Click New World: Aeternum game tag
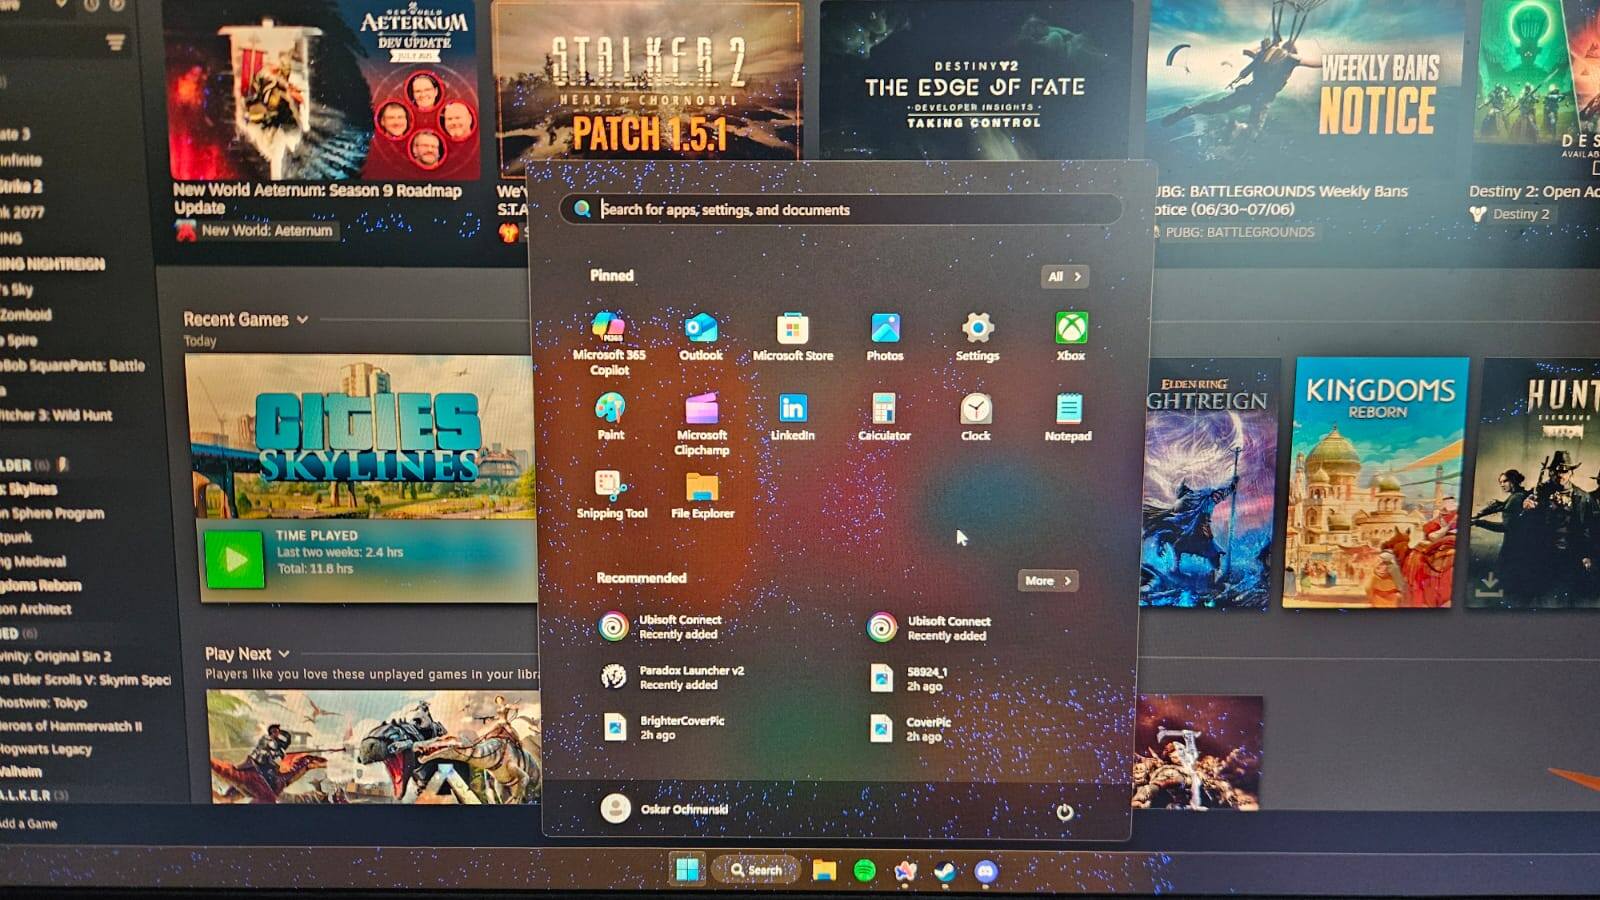 256,230
